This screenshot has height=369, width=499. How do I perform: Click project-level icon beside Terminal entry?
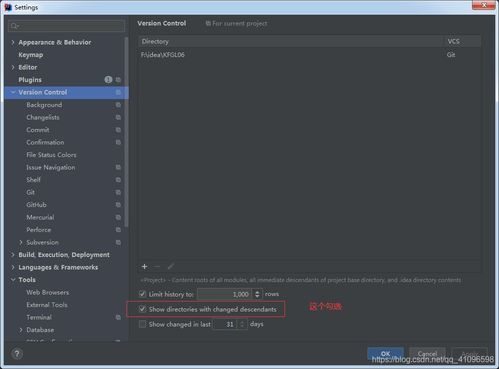[x=118, y=317]
